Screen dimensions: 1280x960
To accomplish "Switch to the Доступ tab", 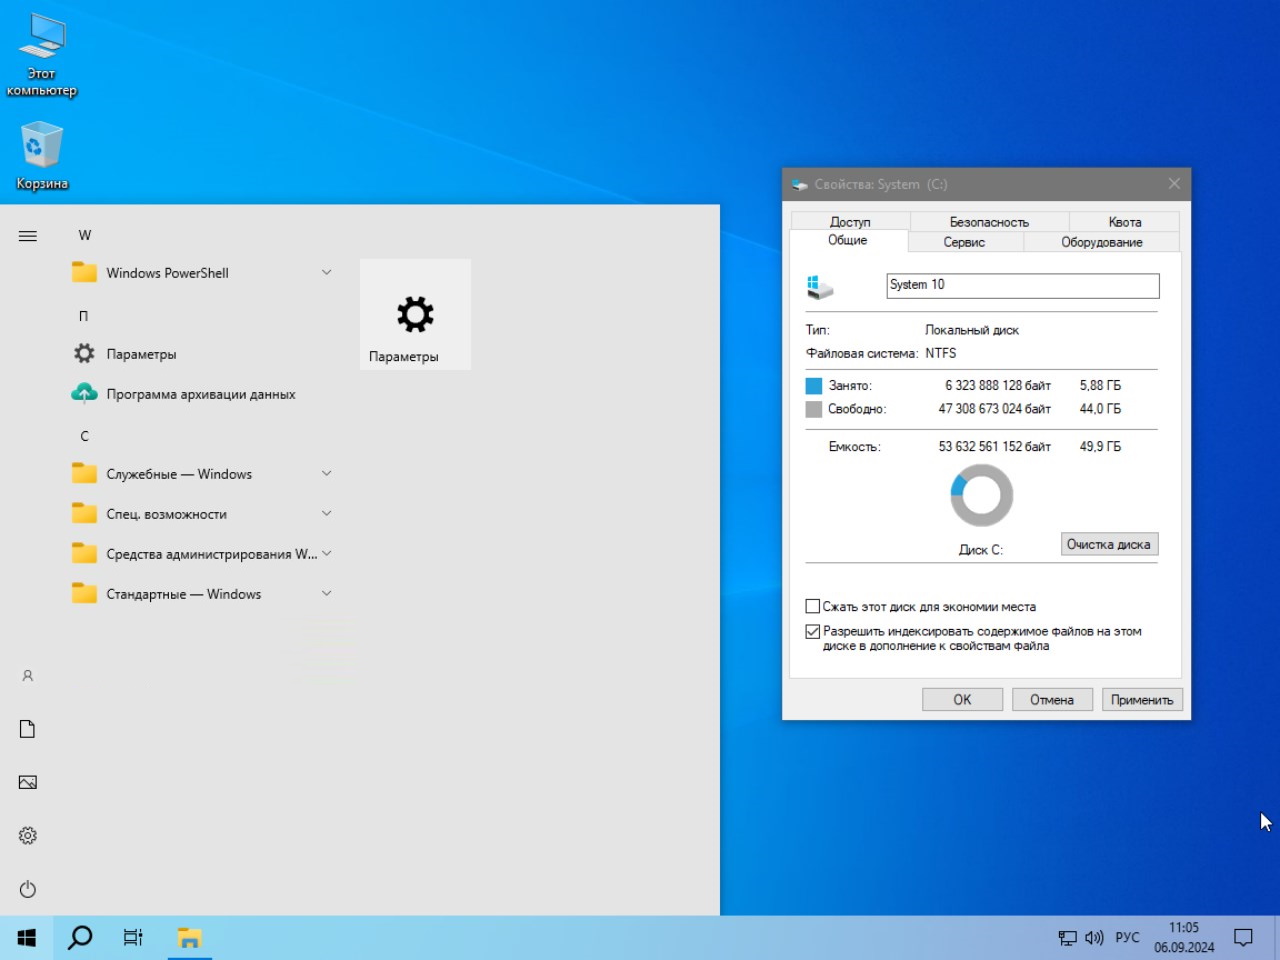I will pyautogui.click(x=850, y=222).
